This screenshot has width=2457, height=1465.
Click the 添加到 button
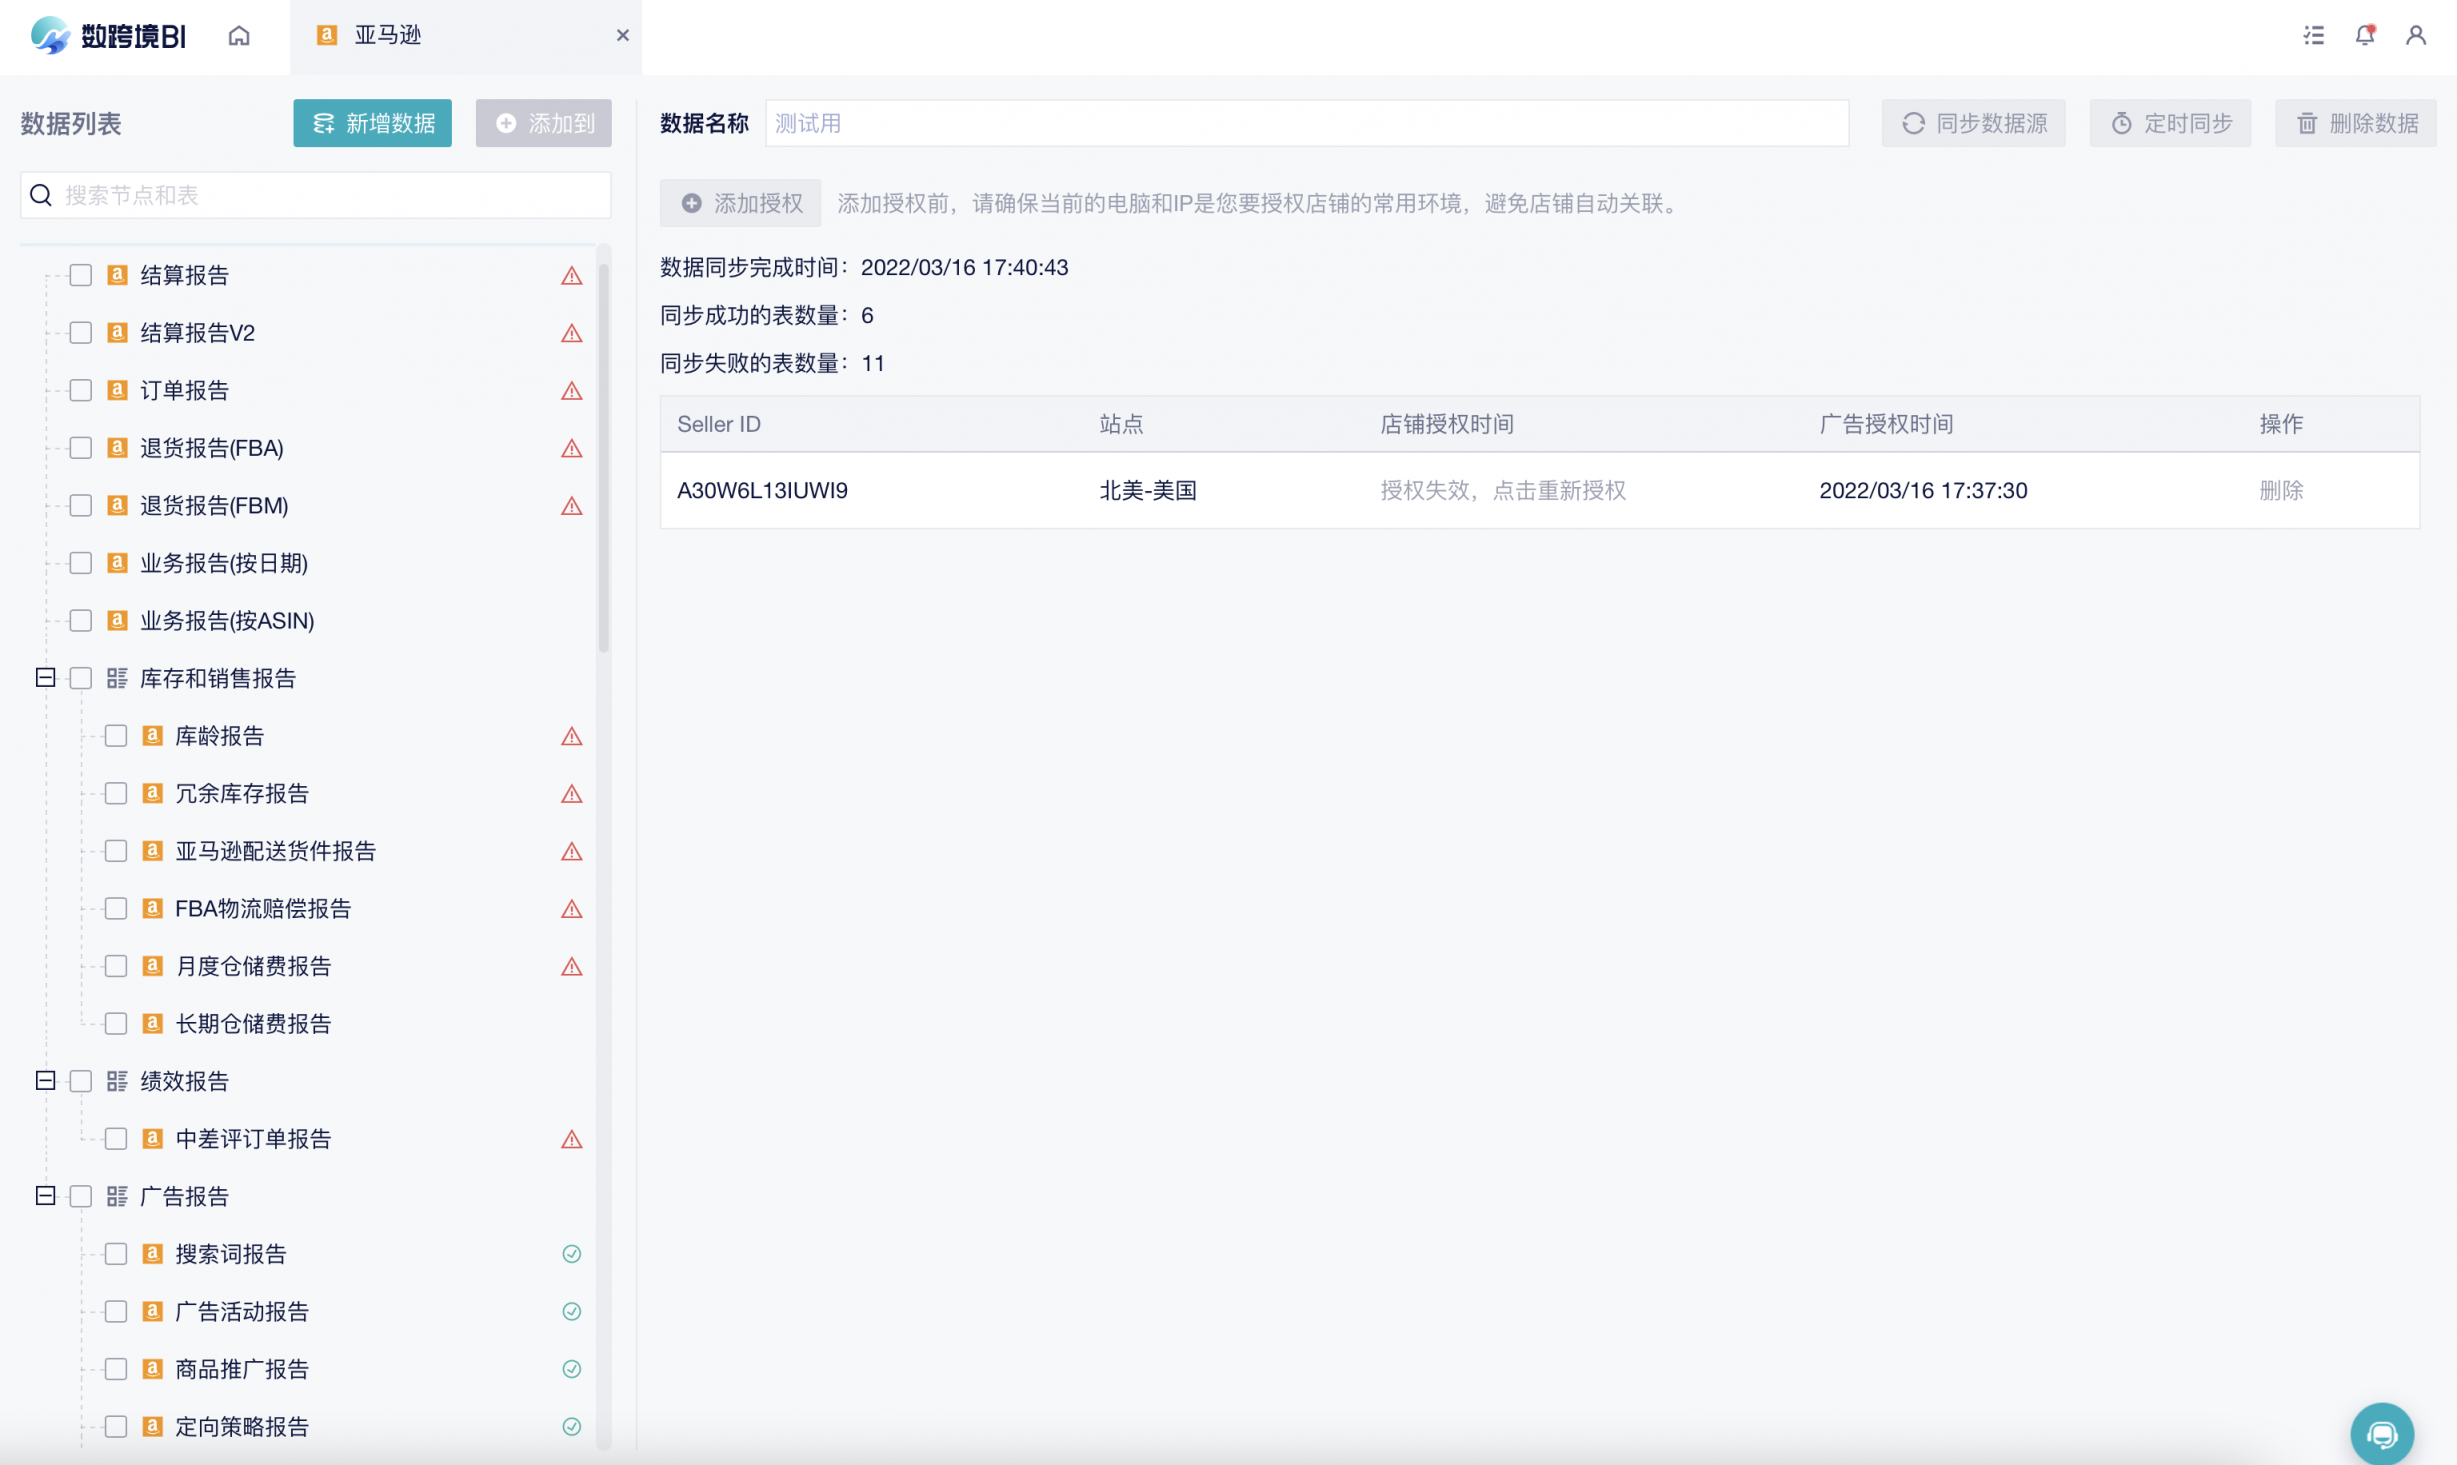click(543, 123)
